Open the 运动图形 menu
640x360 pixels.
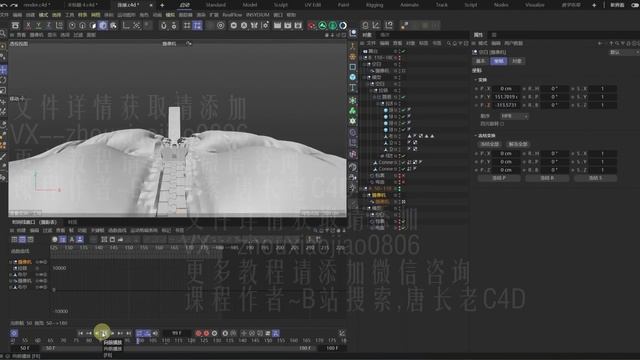click(126, 15)
